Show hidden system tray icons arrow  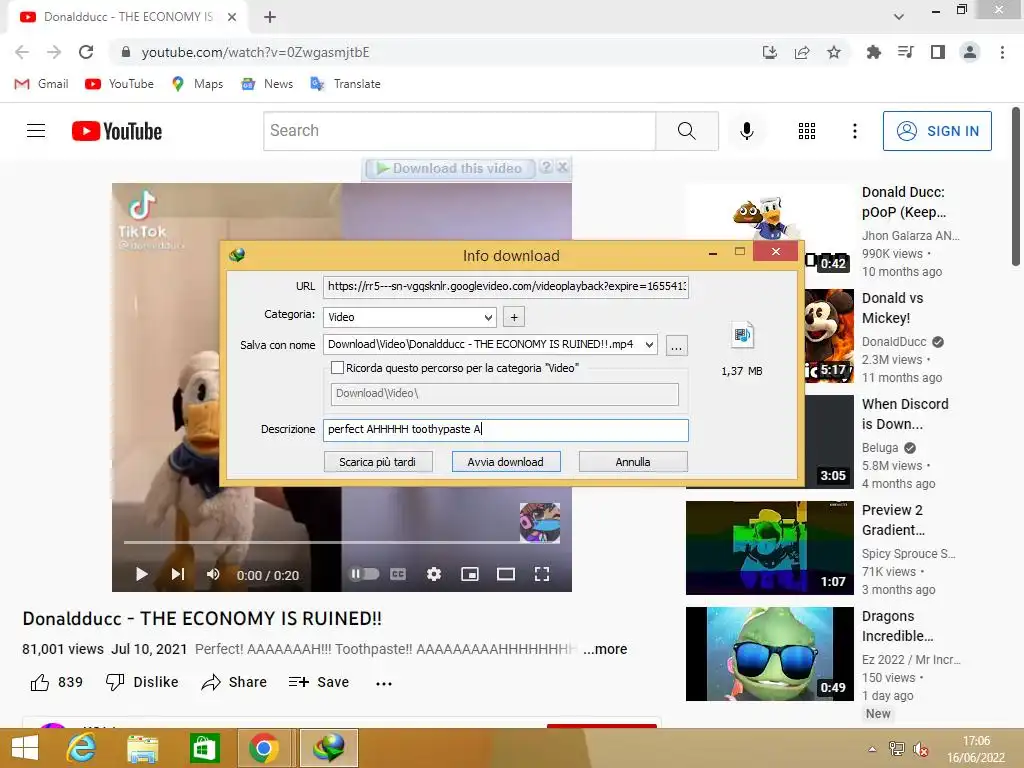(x=872, y=749)
